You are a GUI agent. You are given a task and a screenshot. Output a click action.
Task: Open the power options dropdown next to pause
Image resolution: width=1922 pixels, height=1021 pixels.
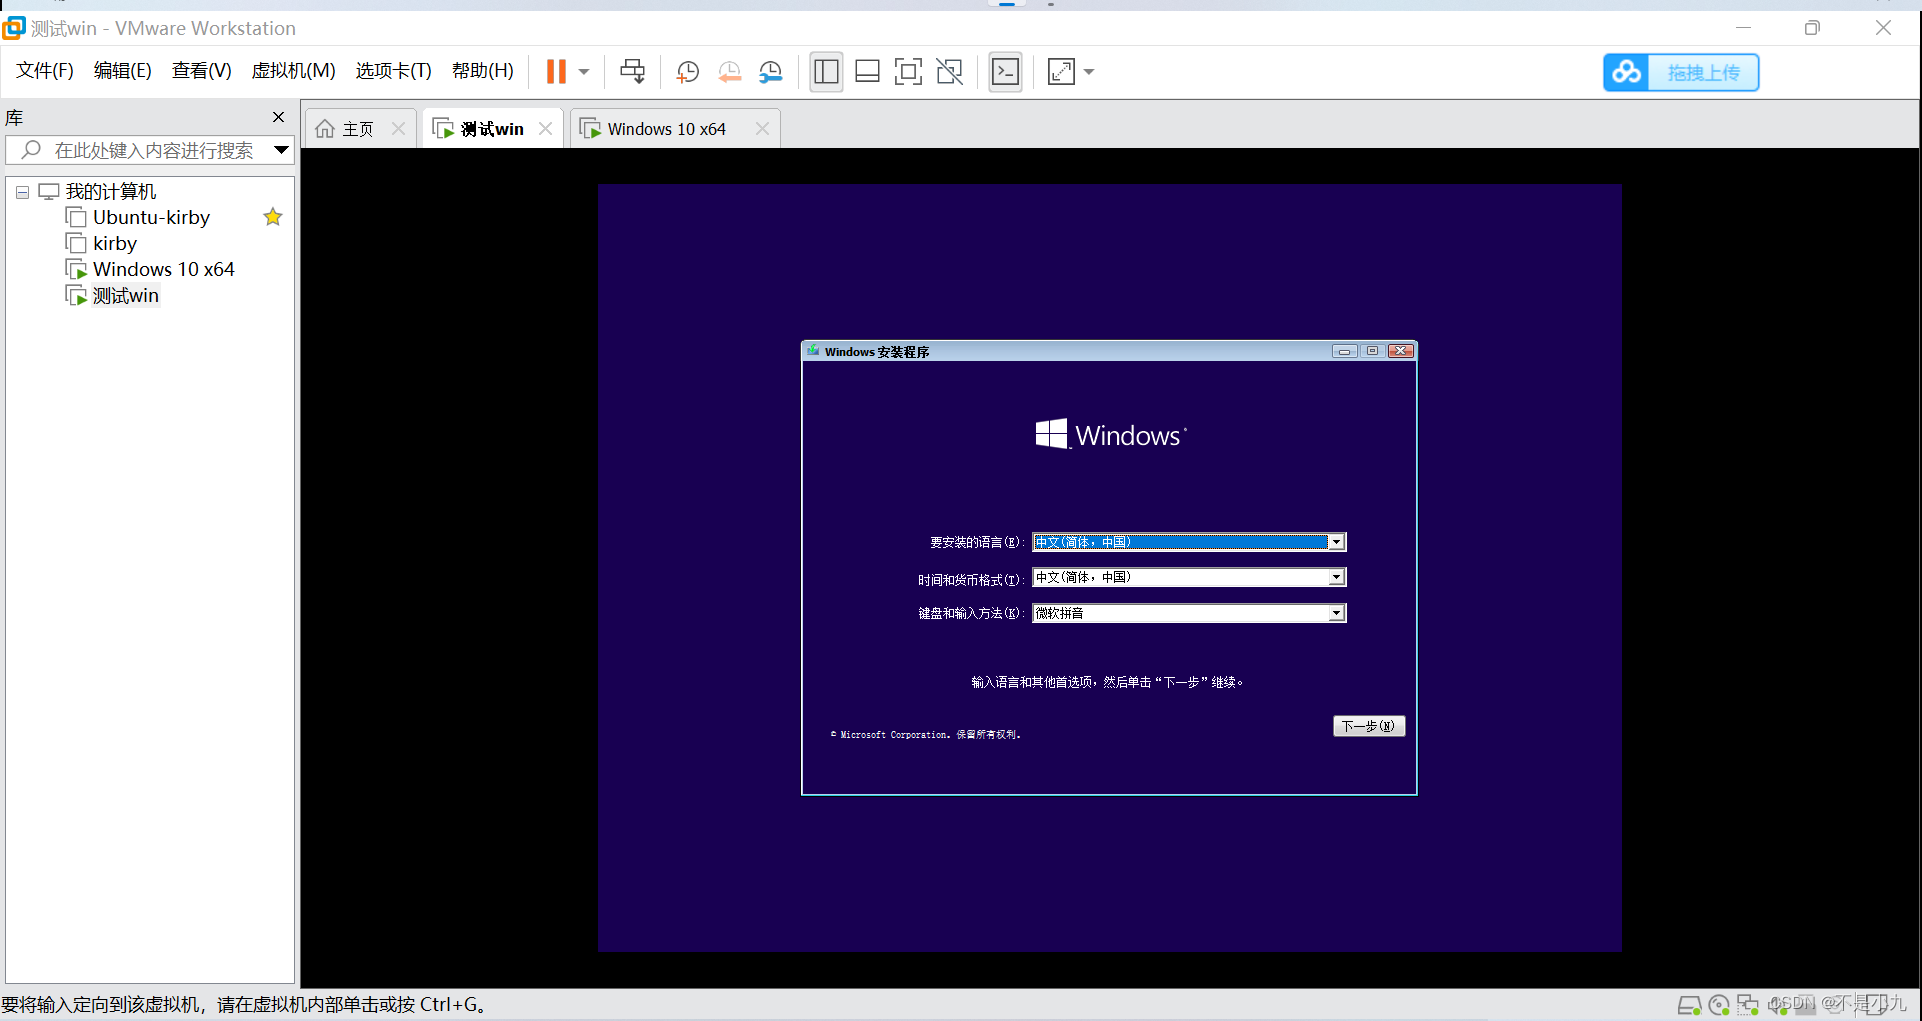tap(584, 72)
